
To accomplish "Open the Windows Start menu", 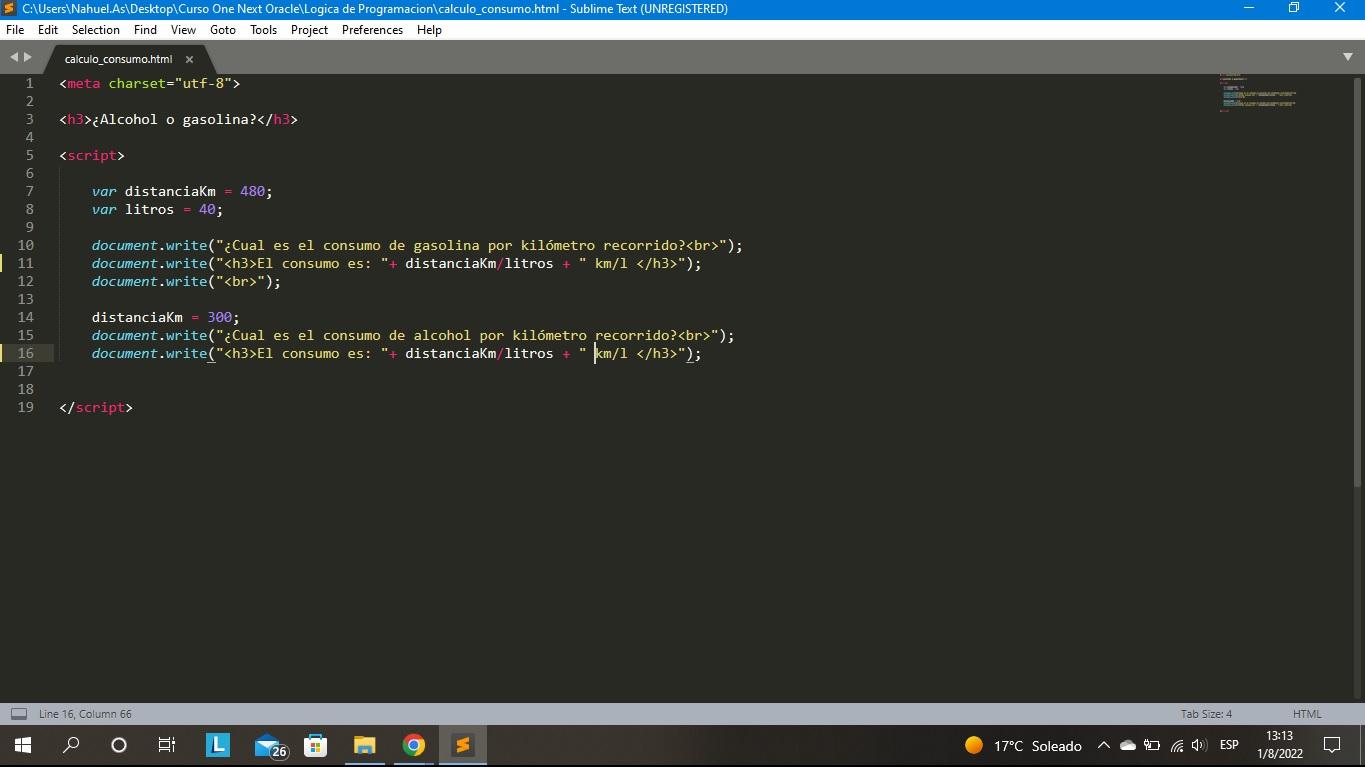I will tap(22, 745).
